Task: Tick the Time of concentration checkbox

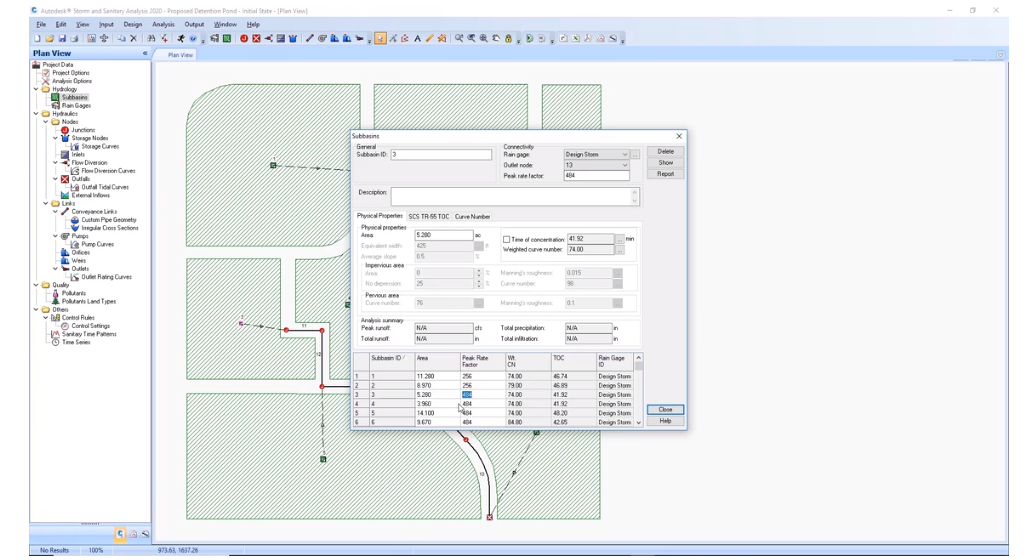Action: tap(506, 239)
